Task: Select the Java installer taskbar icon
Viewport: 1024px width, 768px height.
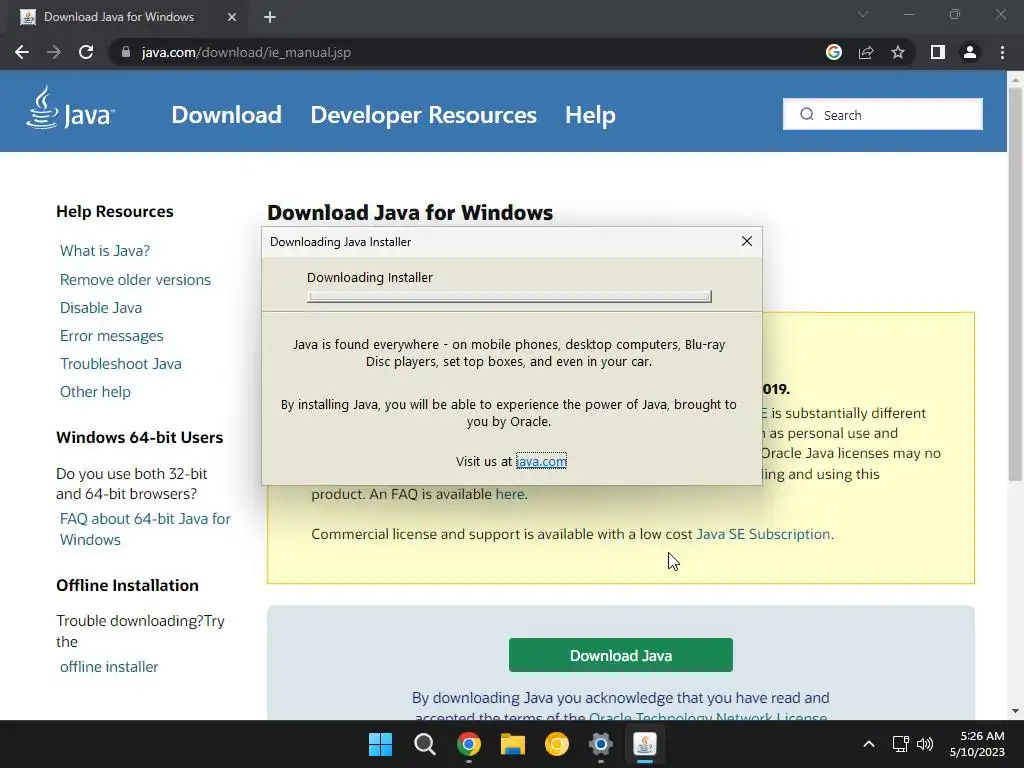Action: click(x=645, y=744)
